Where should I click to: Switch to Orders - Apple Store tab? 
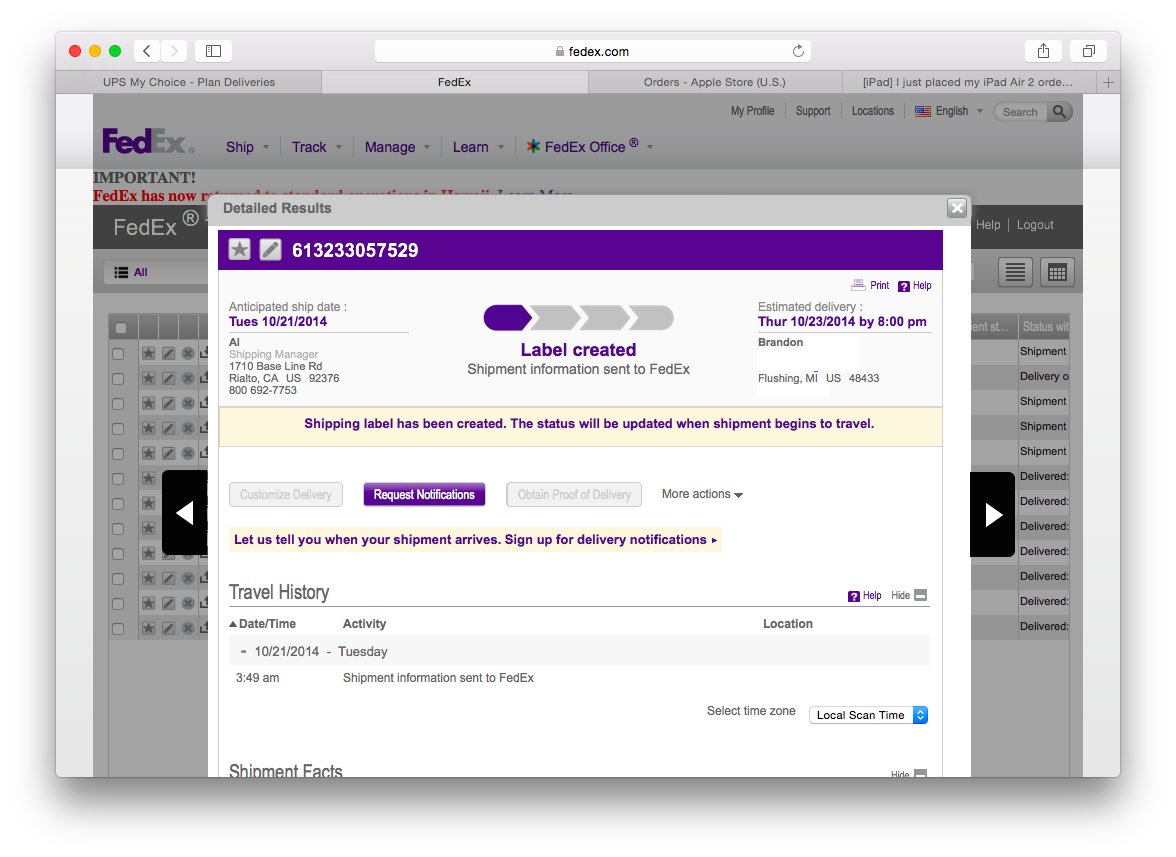[x=715, y=82]
